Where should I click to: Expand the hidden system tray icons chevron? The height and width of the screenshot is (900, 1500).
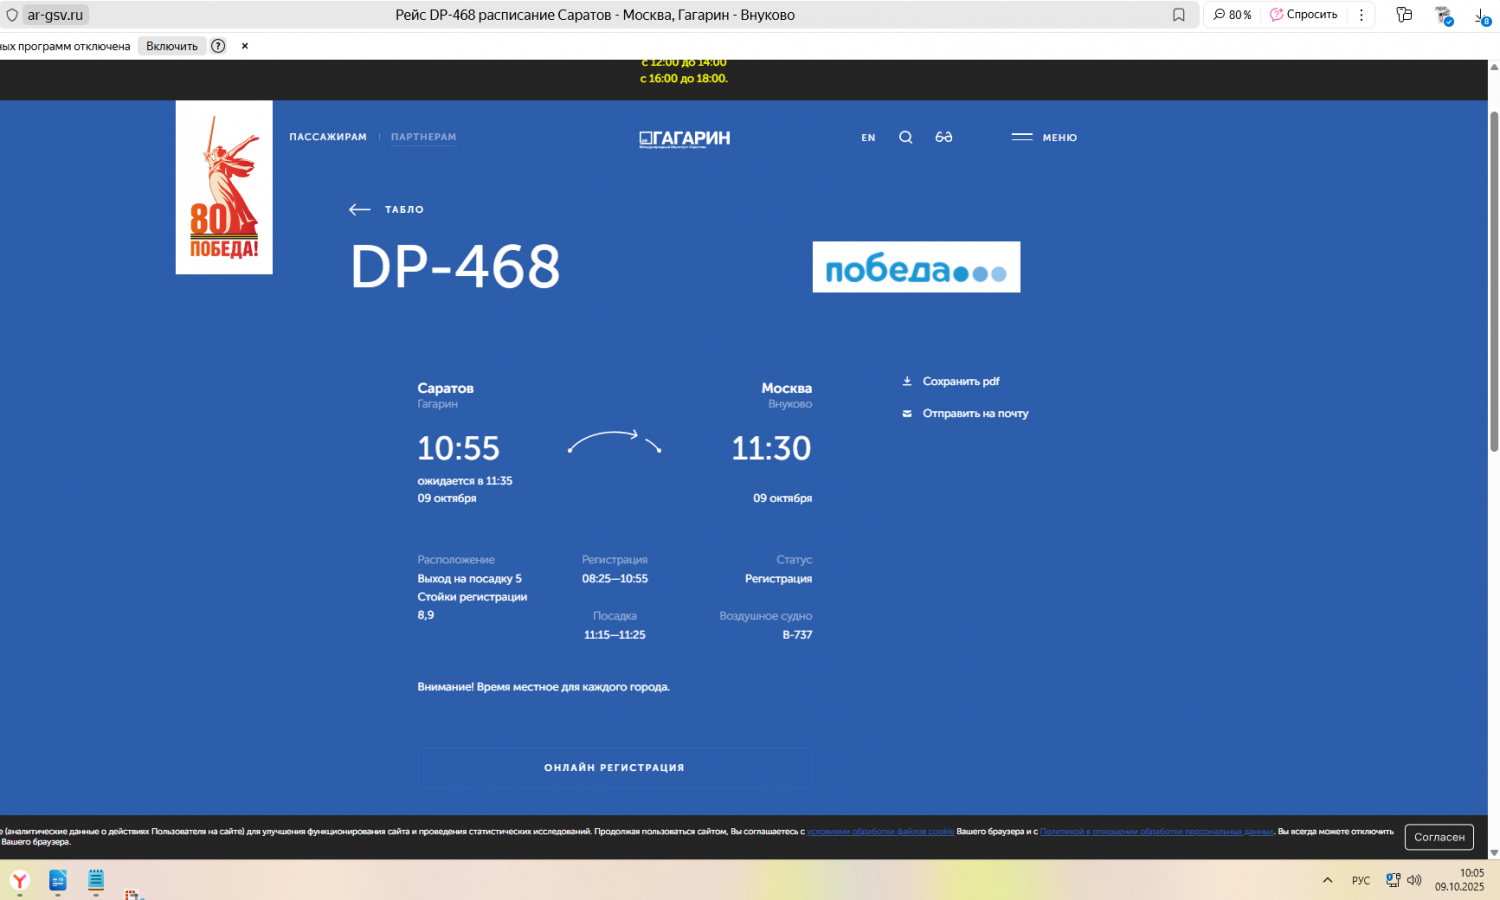click(x=1327, y=881)
